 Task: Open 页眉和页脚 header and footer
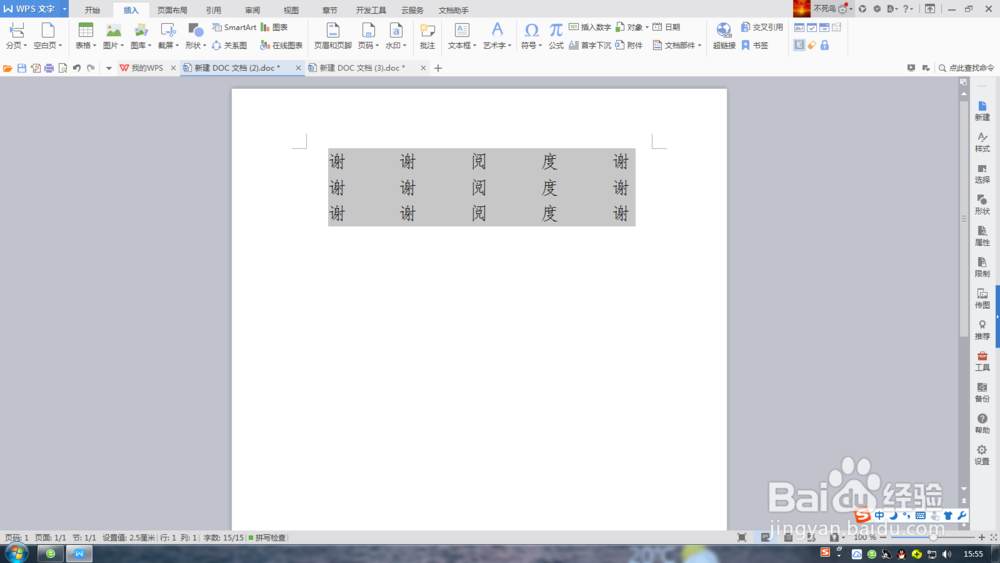coord(333,35)
